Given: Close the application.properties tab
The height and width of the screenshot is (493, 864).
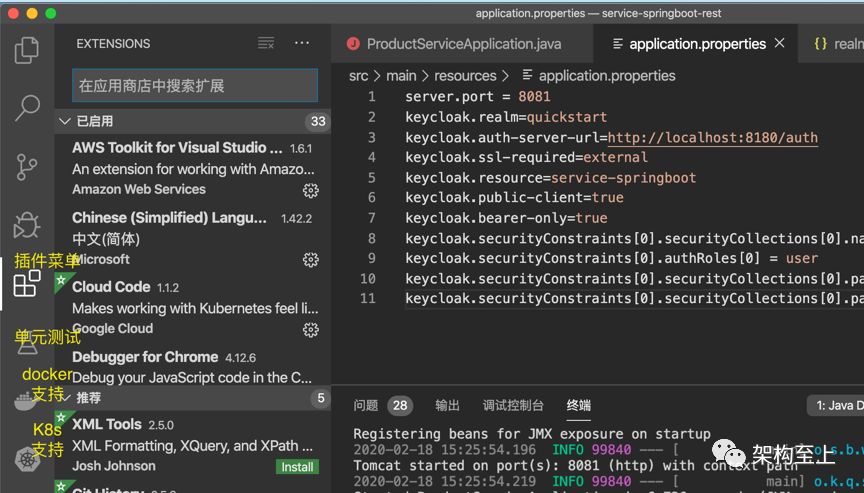Looking at the screenshot, I should 779,43.
